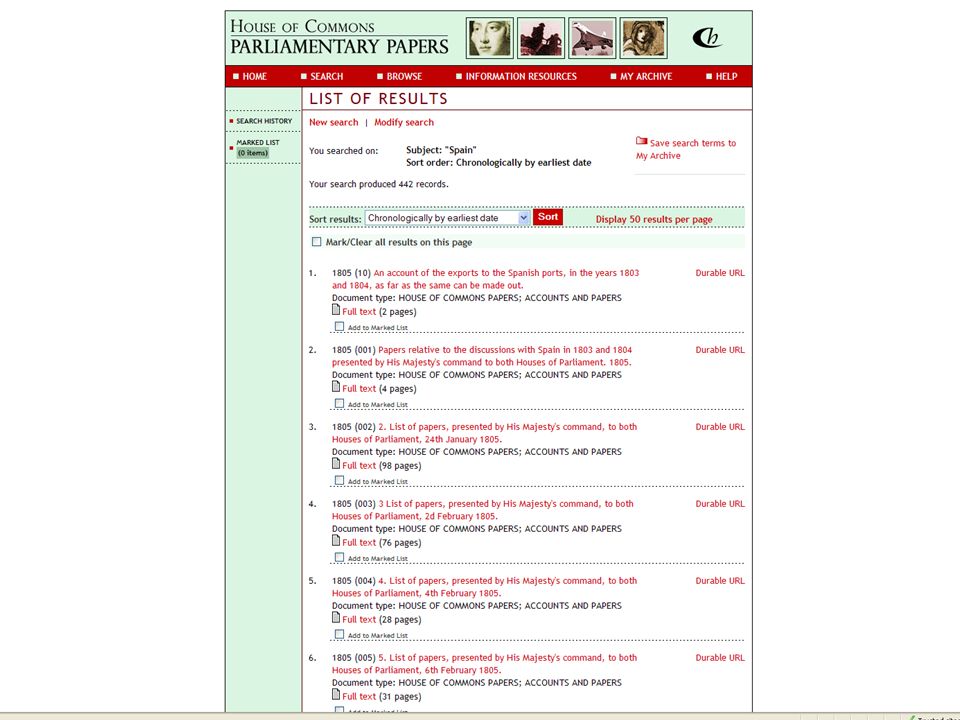Click the Chadwyck-Healey logo icon

(x=707, y=37)
